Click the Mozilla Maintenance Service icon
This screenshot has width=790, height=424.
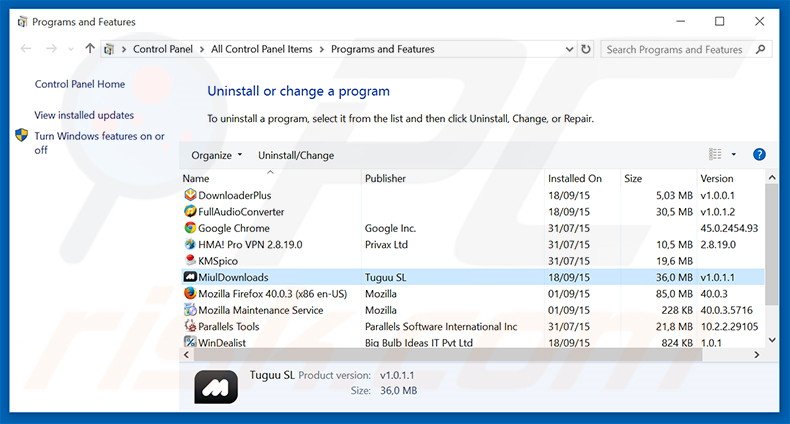click(190, 310)
